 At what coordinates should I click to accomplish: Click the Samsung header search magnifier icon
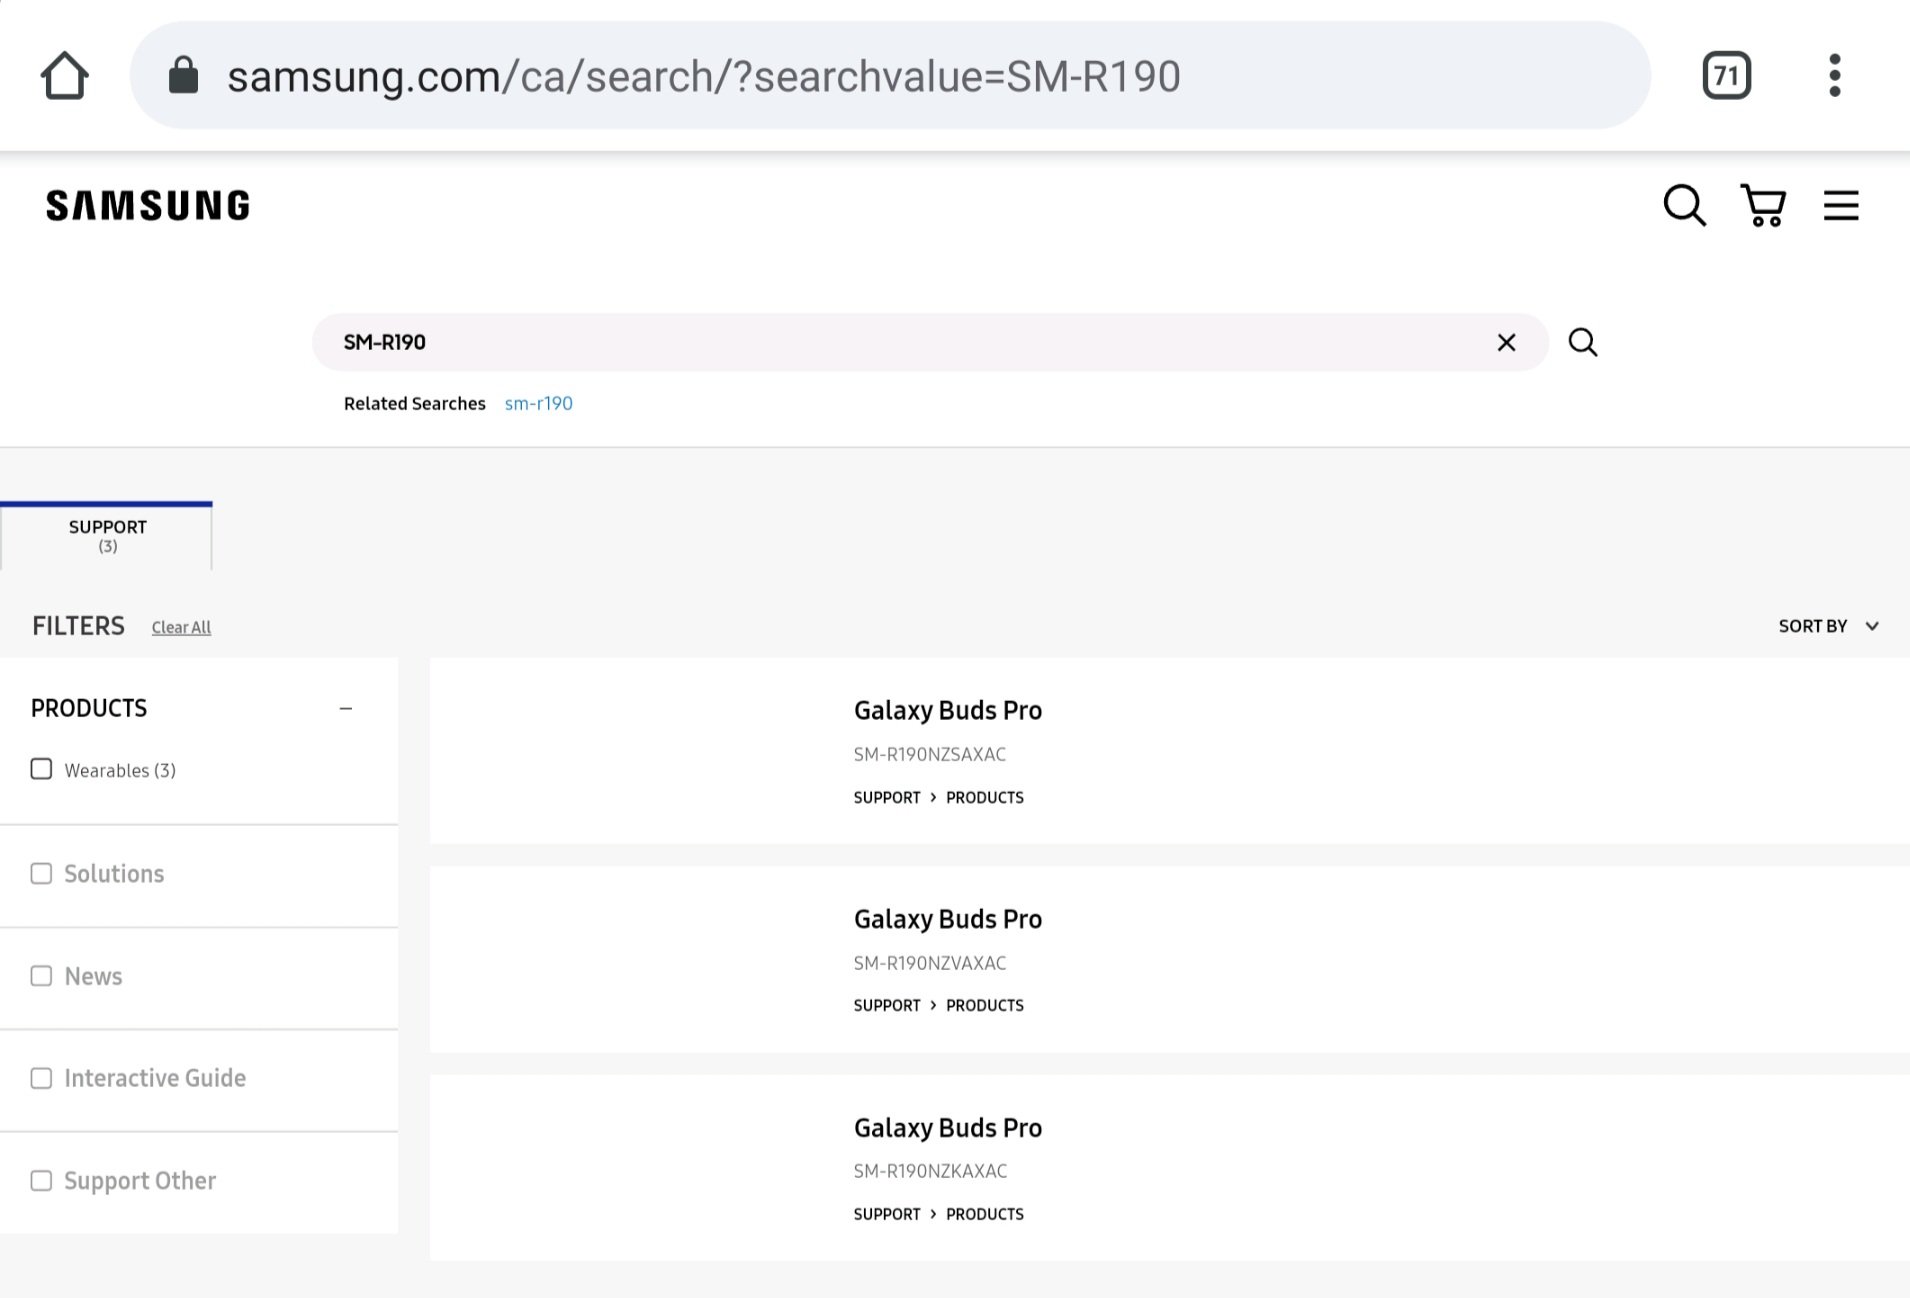(1684, 206)
